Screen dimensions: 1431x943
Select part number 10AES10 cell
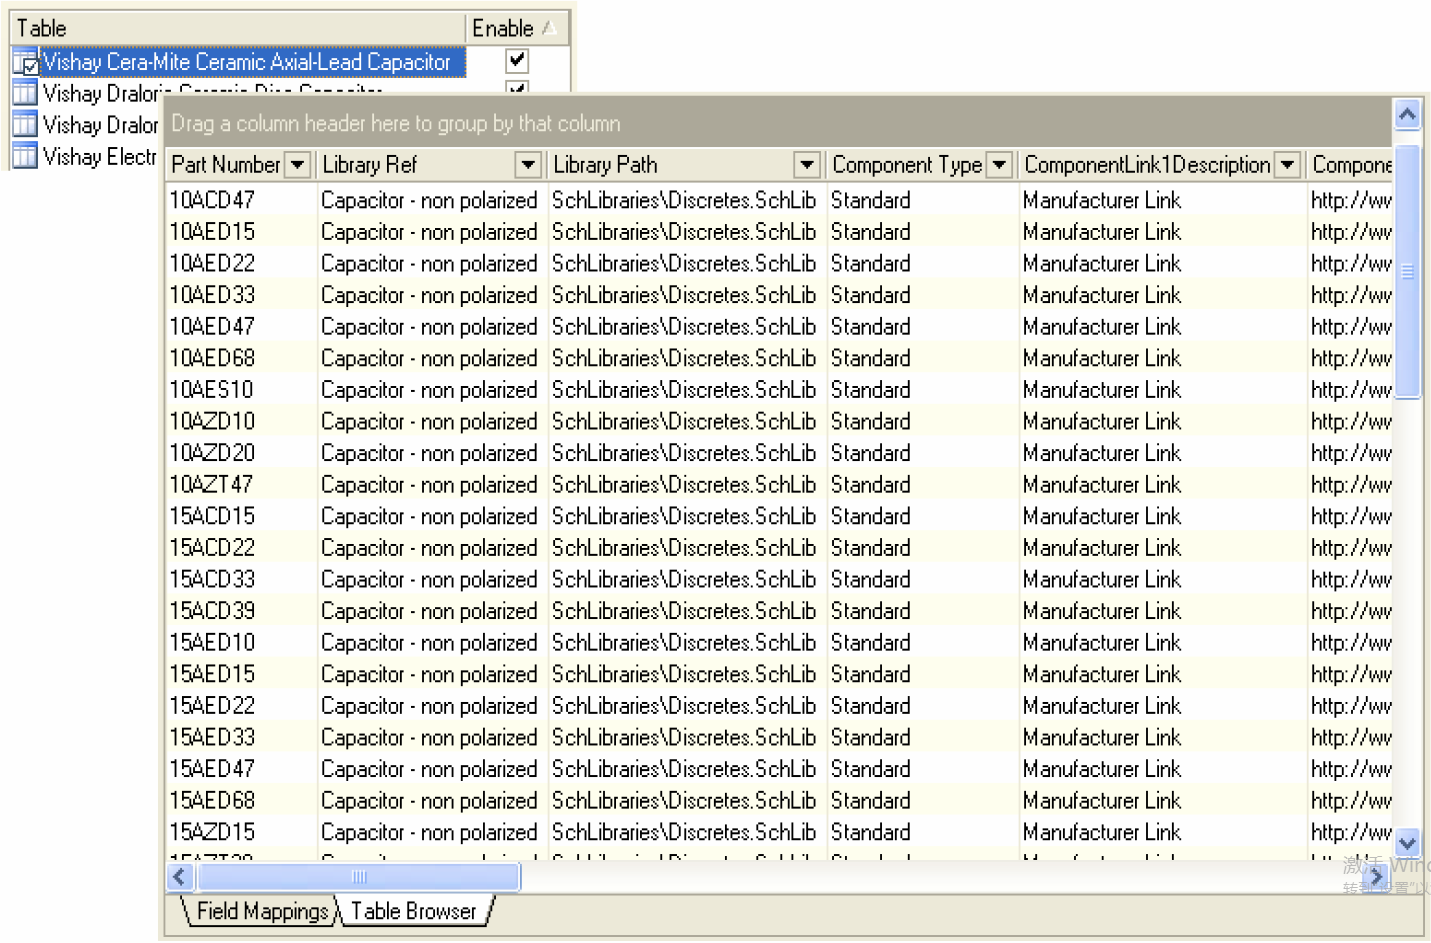pyautogui.click(x=241, y=389)
